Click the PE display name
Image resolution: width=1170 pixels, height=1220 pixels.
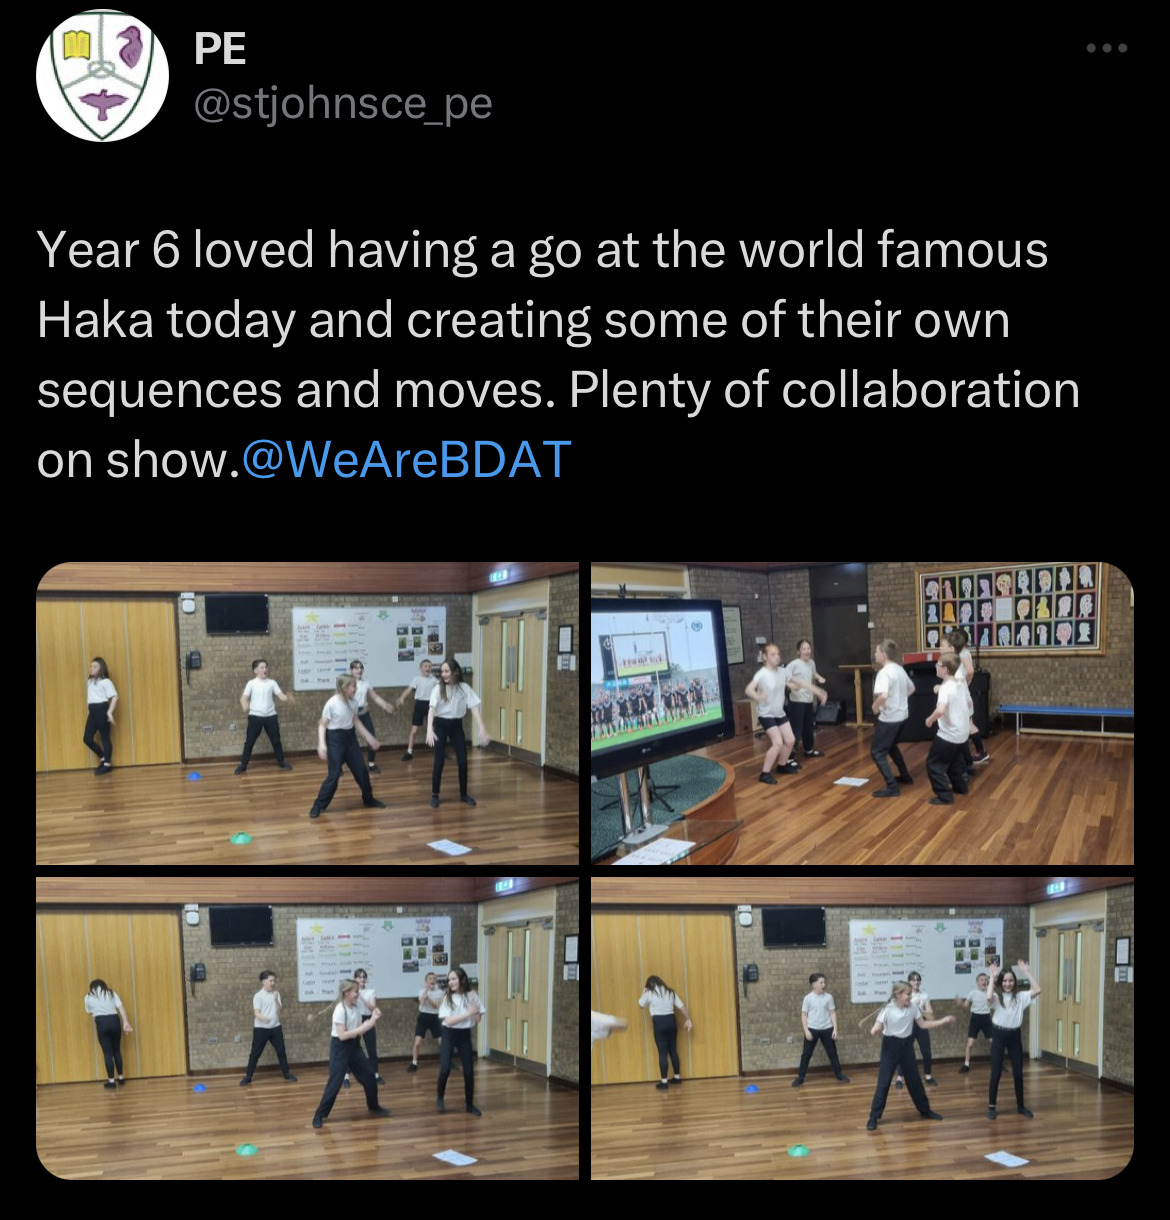pyautogui.click(x=220, y=48)
